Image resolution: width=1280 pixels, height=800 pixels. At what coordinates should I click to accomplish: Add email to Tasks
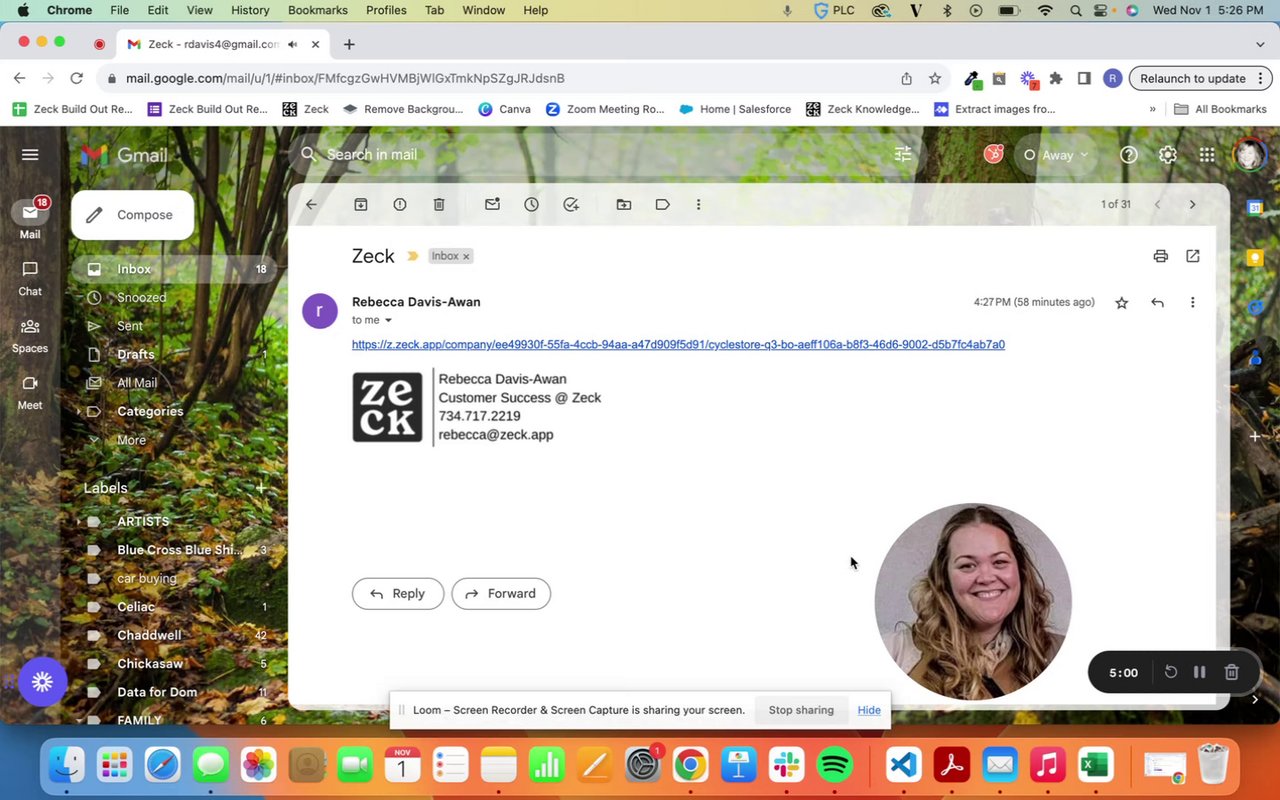(571, 204)
